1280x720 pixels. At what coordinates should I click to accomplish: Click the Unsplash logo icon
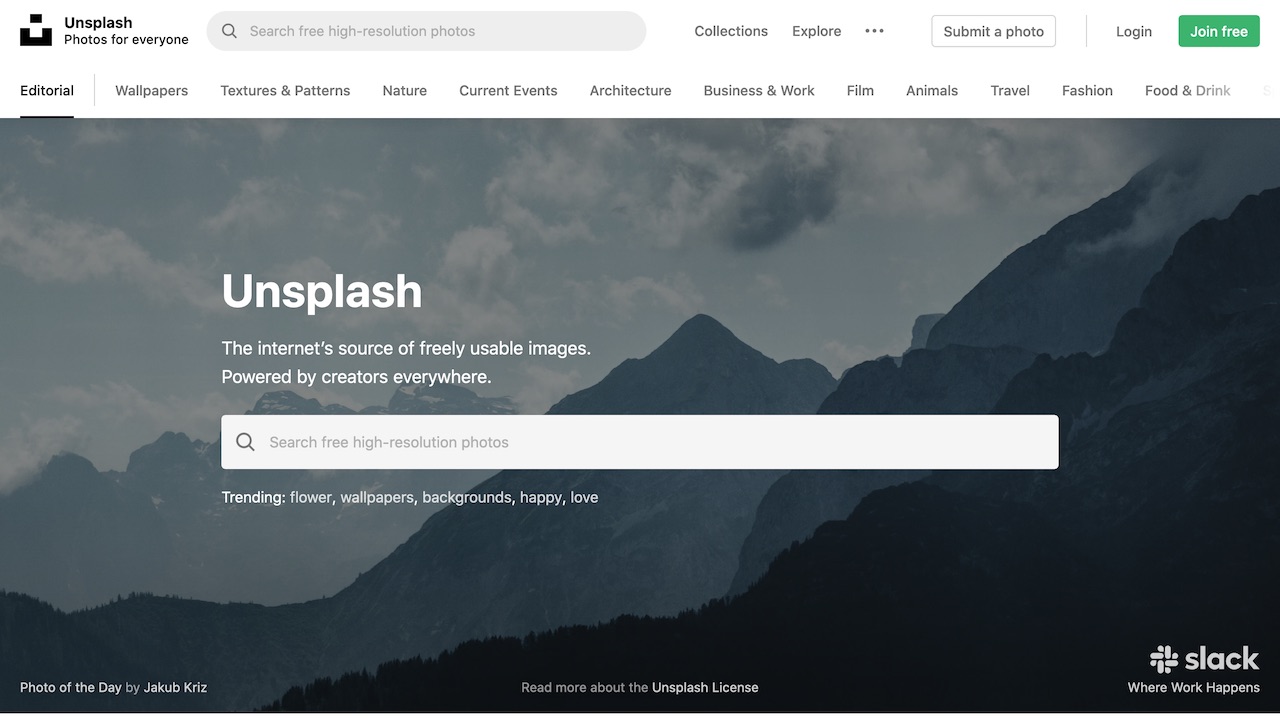coord(36,30)
